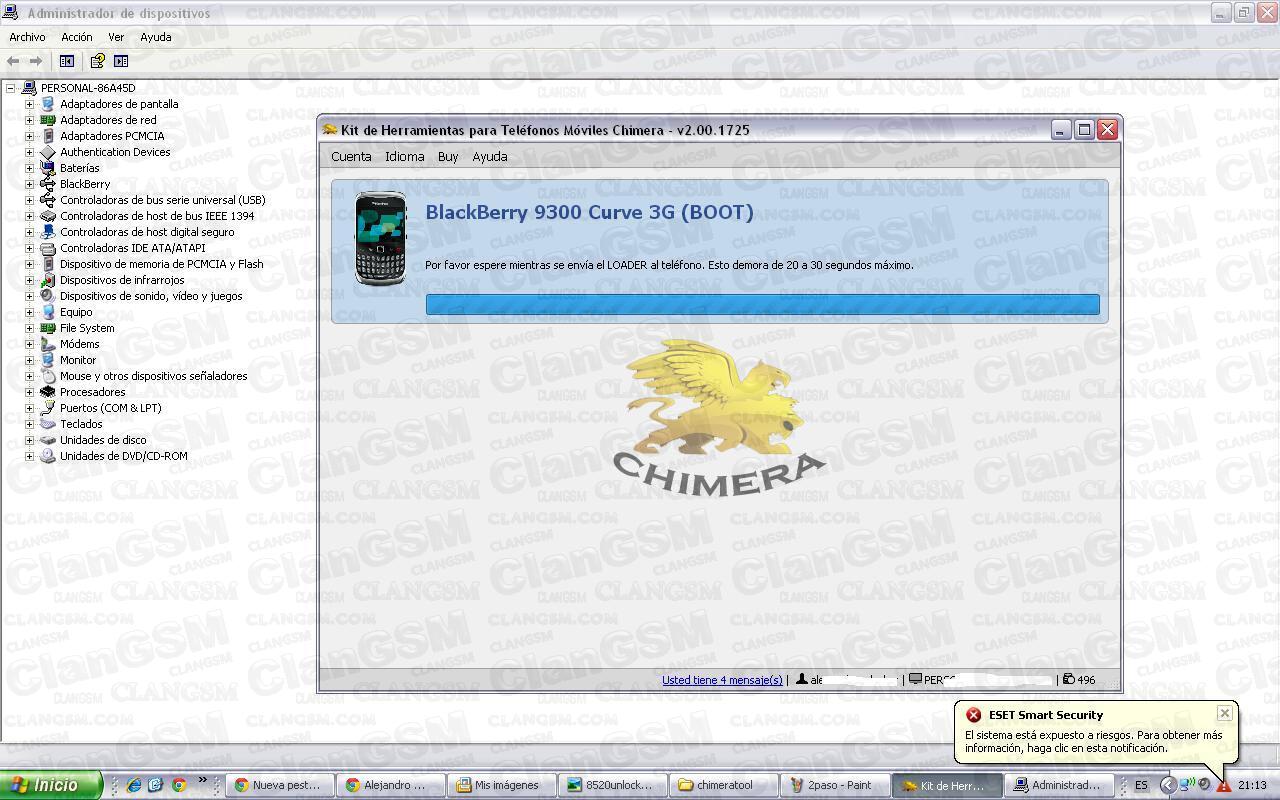Switch to the '2paso - Paint' taskbar button
Viewport: 1280px width, 800px height.
click(834, 785)
